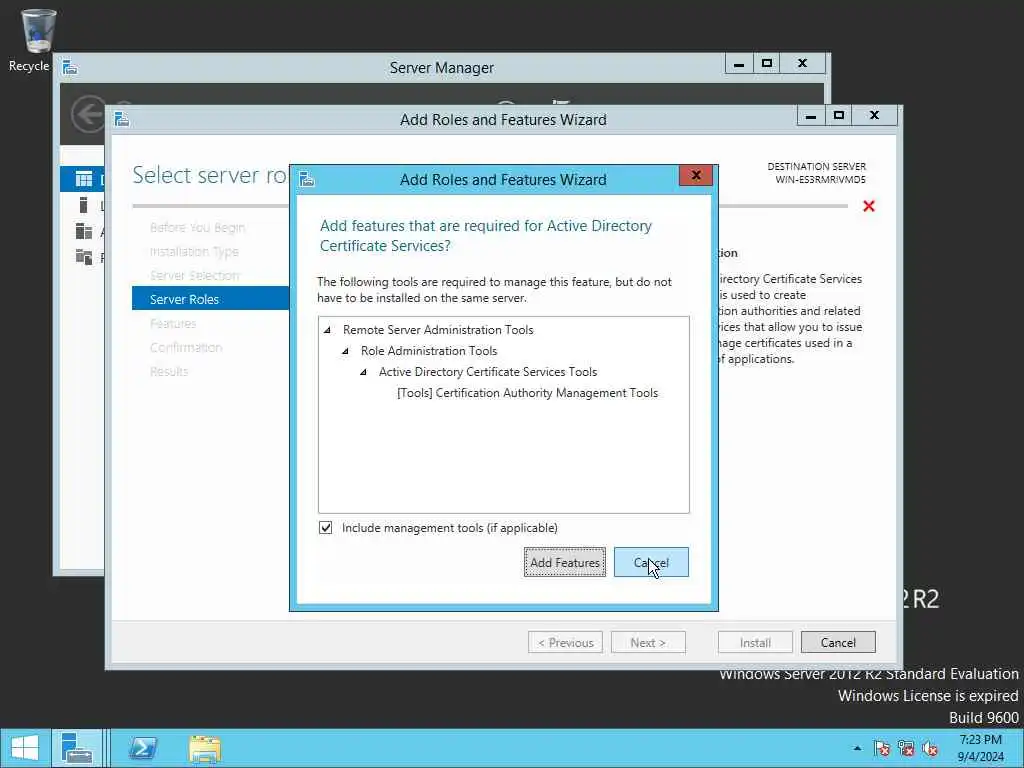Minimize the Server Manager window
Image resolution: width=1024 pixels, height=768 pixels.
click(739, 63)
